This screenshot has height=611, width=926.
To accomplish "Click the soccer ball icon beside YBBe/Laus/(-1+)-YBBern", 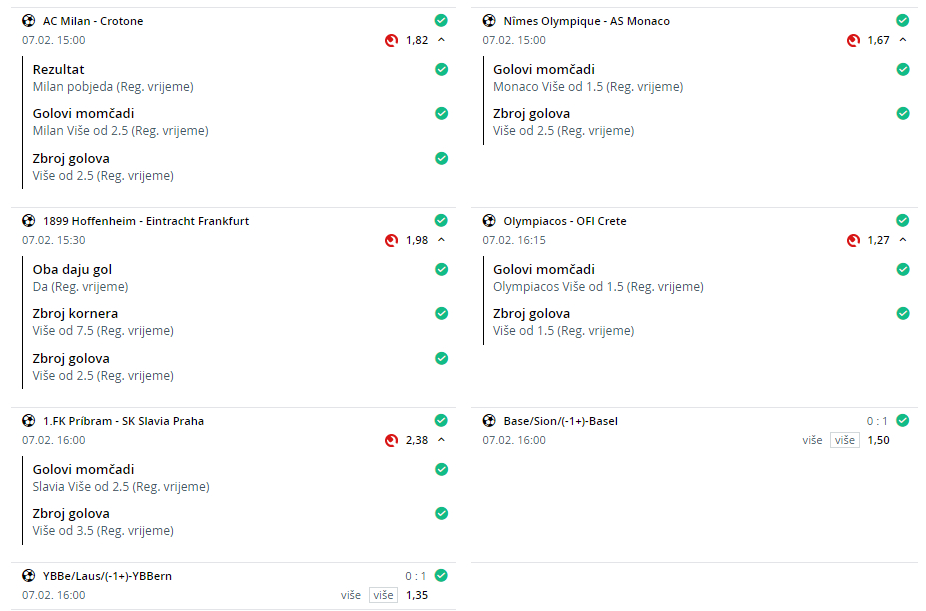I will click(x=28, y=576).
